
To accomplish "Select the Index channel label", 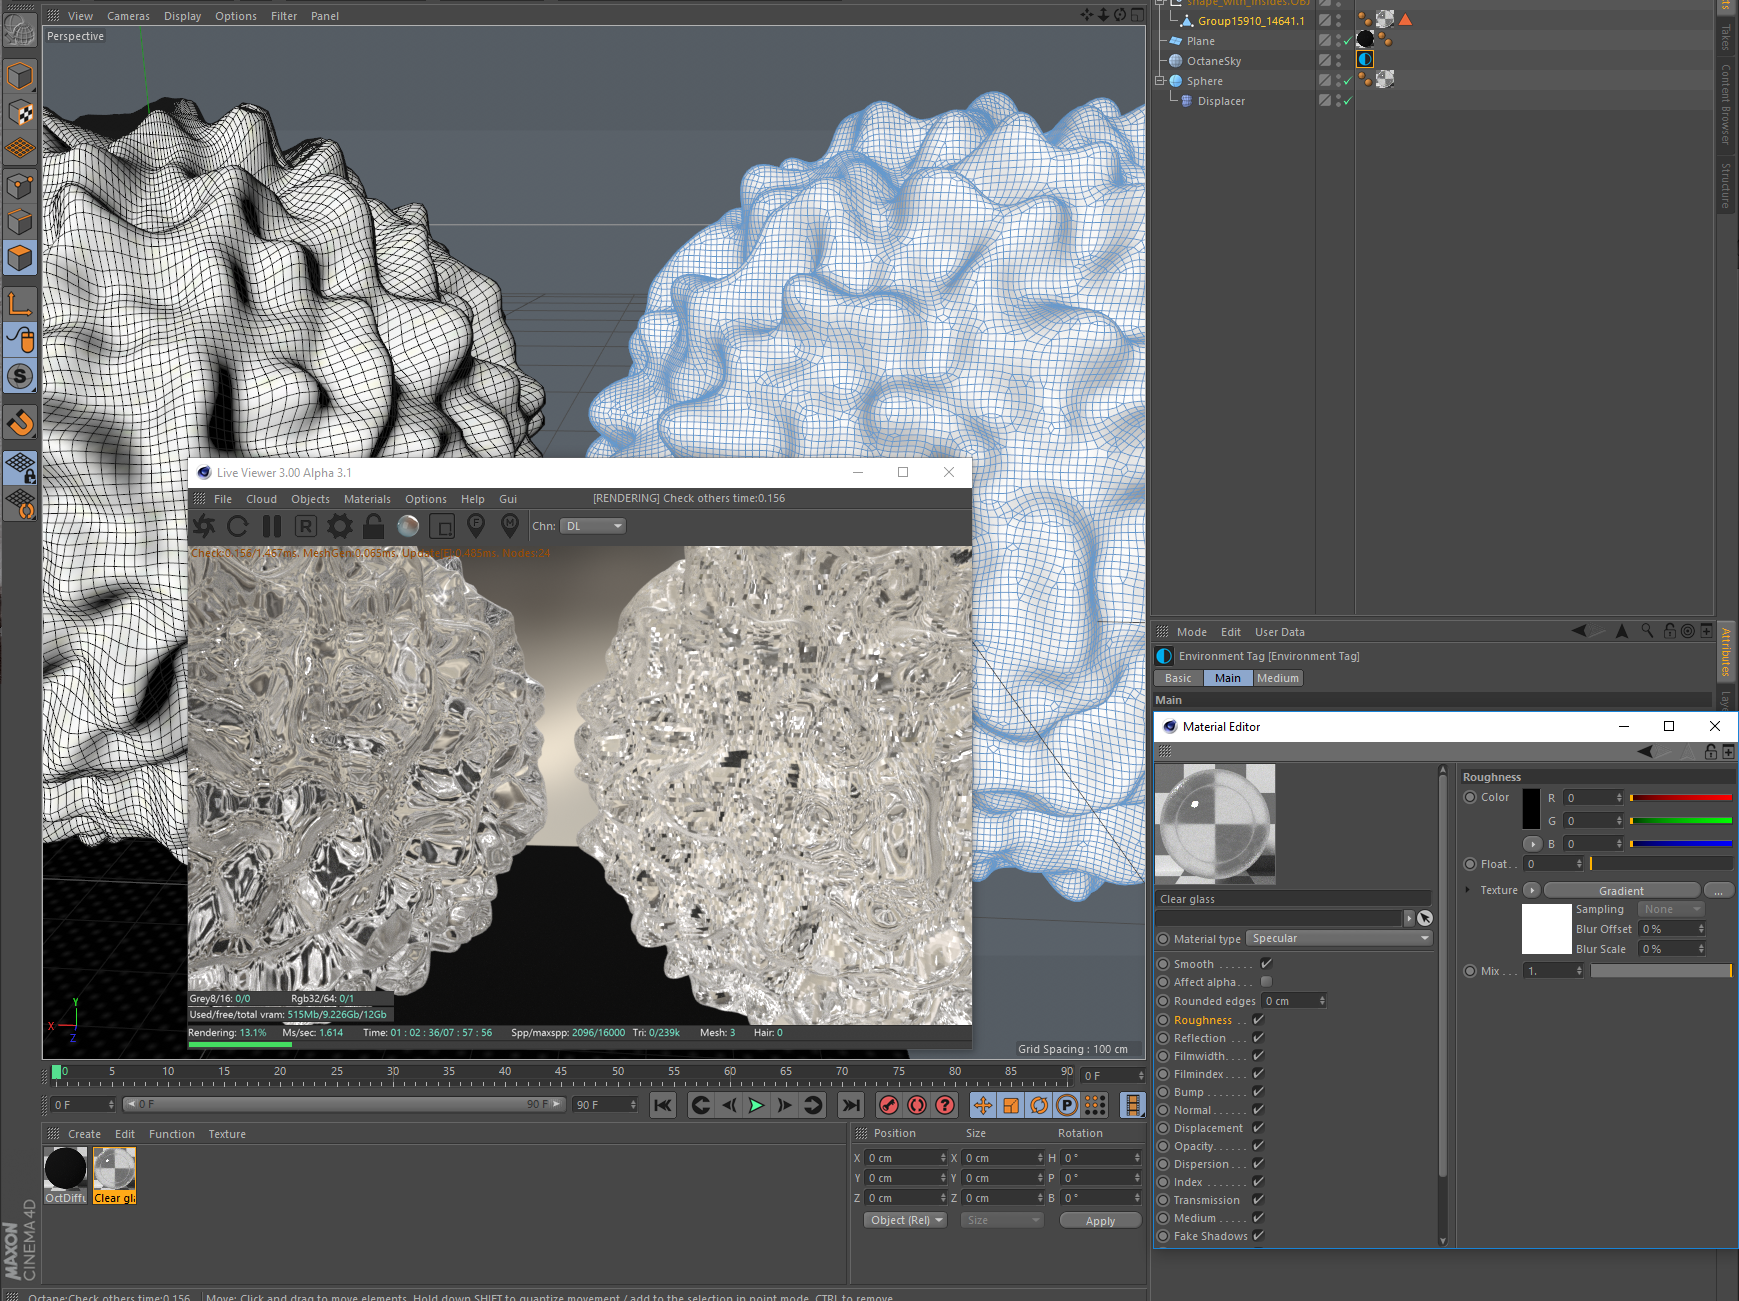I will coord(1188,1182).
